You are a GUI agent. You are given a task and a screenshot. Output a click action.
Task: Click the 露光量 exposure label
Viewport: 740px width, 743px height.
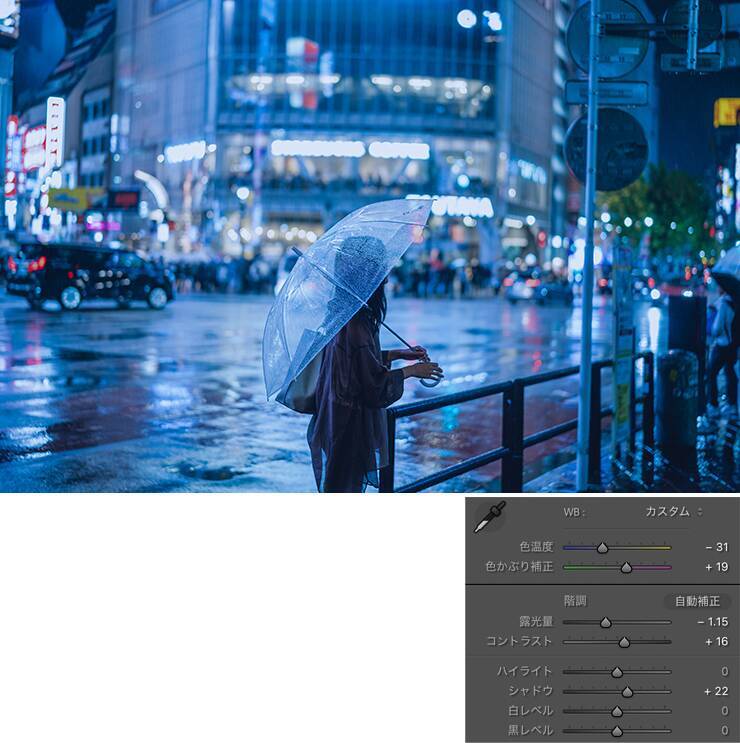coord(536,622)
